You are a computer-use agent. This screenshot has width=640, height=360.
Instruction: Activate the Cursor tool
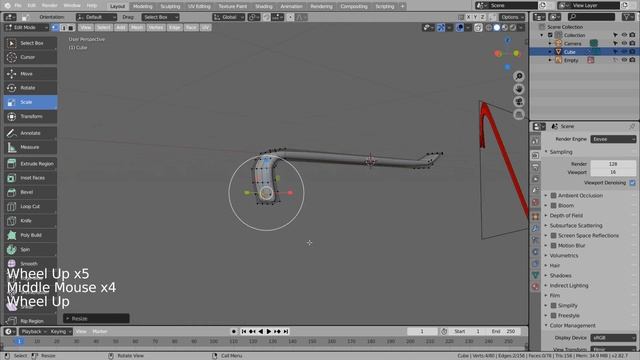coord(31,57)
